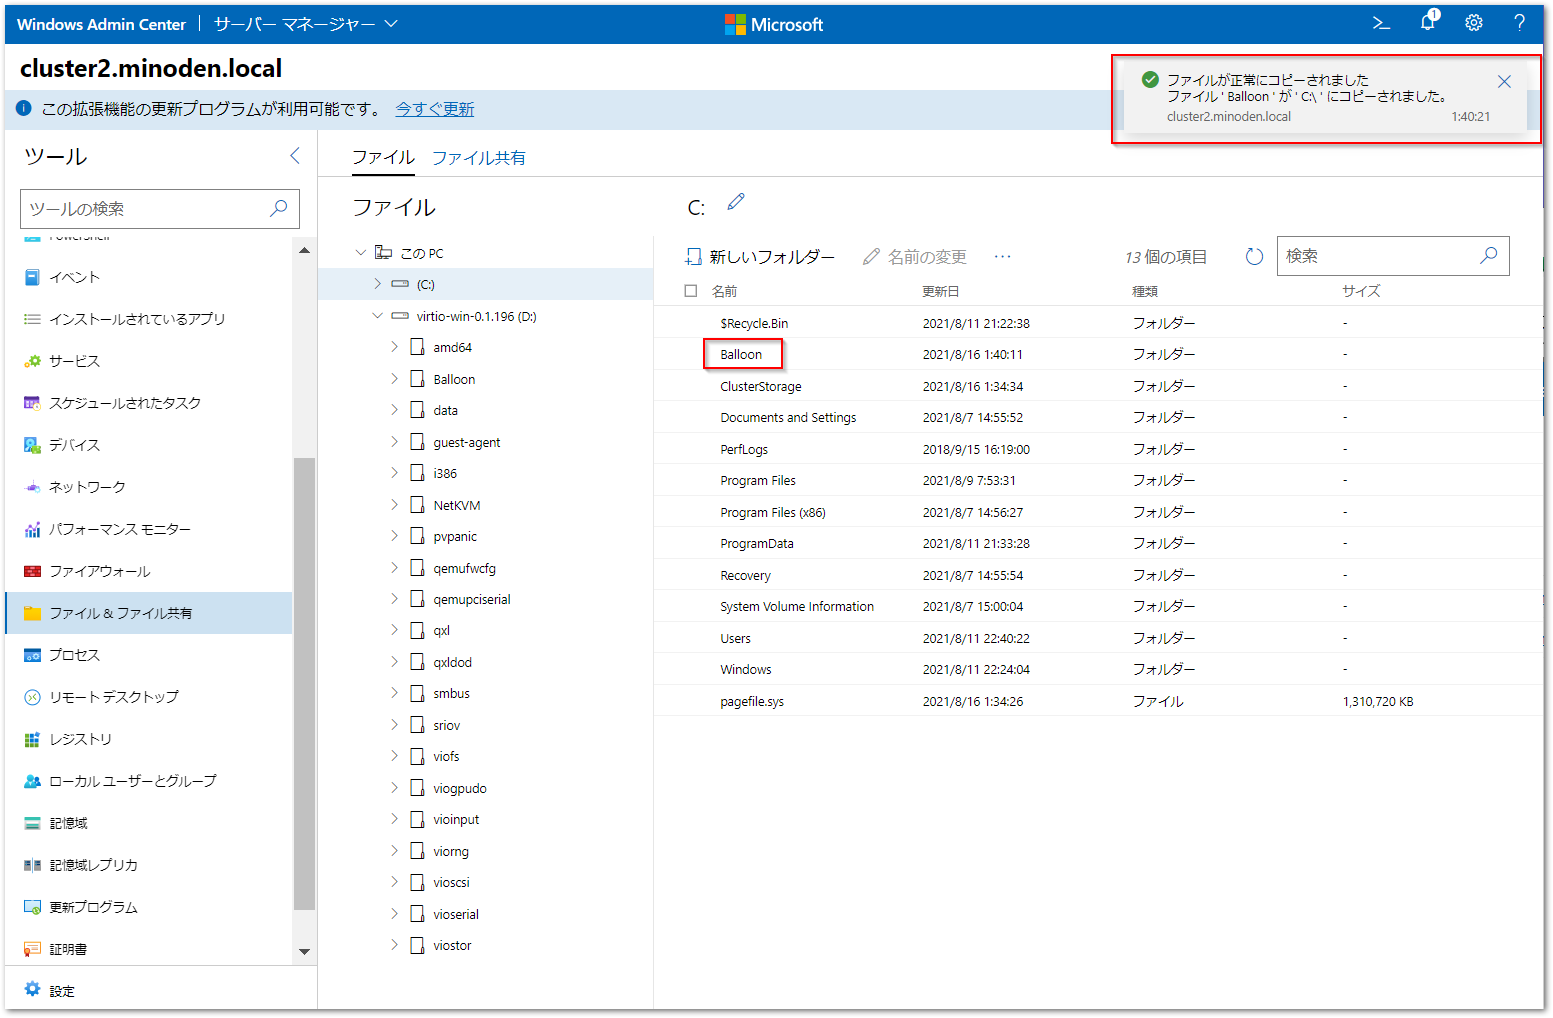Edit the C: path with pencil icon
This screenshot has height=1018, width=1553.
point(736,202)
